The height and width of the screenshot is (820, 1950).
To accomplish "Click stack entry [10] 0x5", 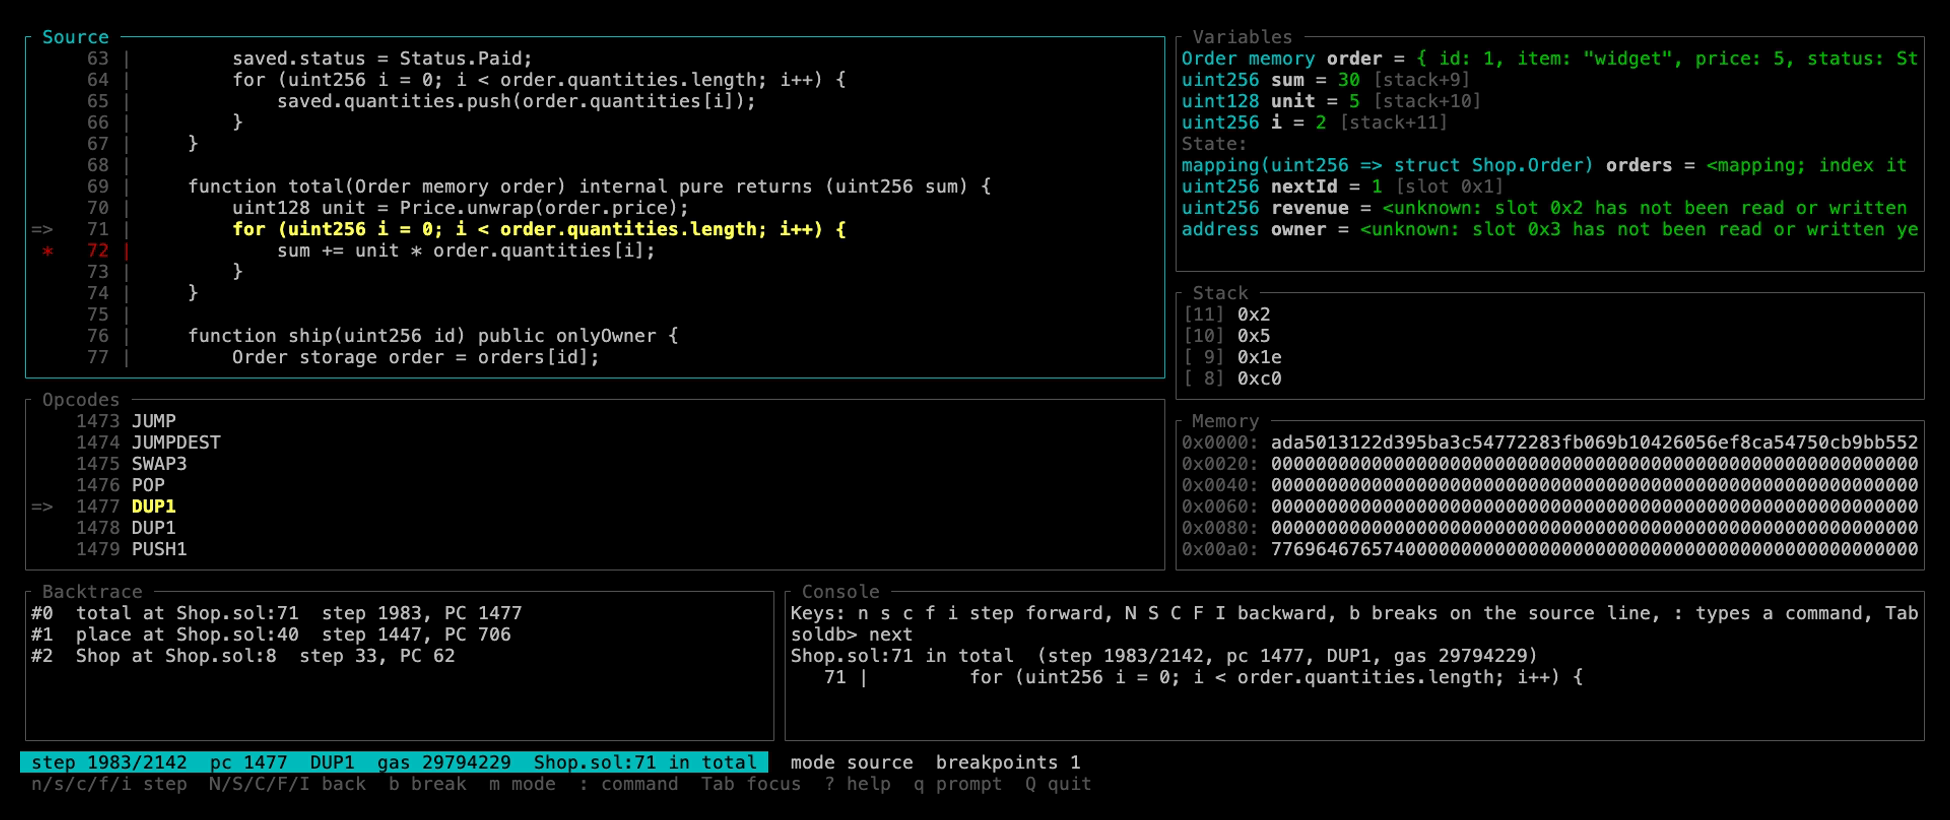I will click(x=1226, y=336).
